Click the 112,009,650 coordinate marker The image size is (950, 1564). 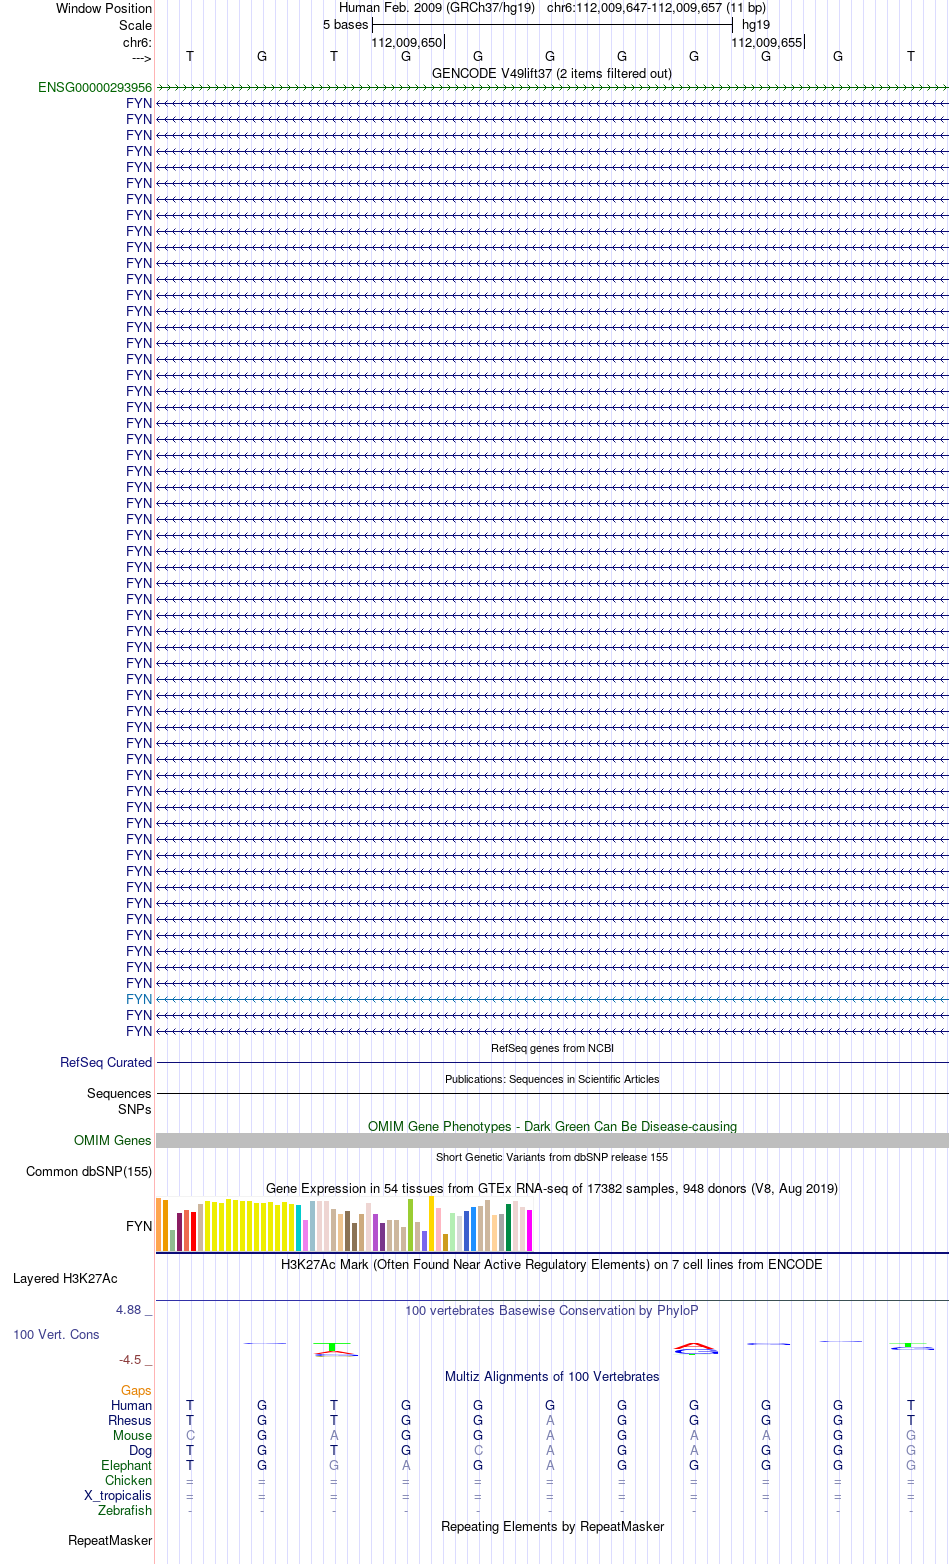pos(406,43)
